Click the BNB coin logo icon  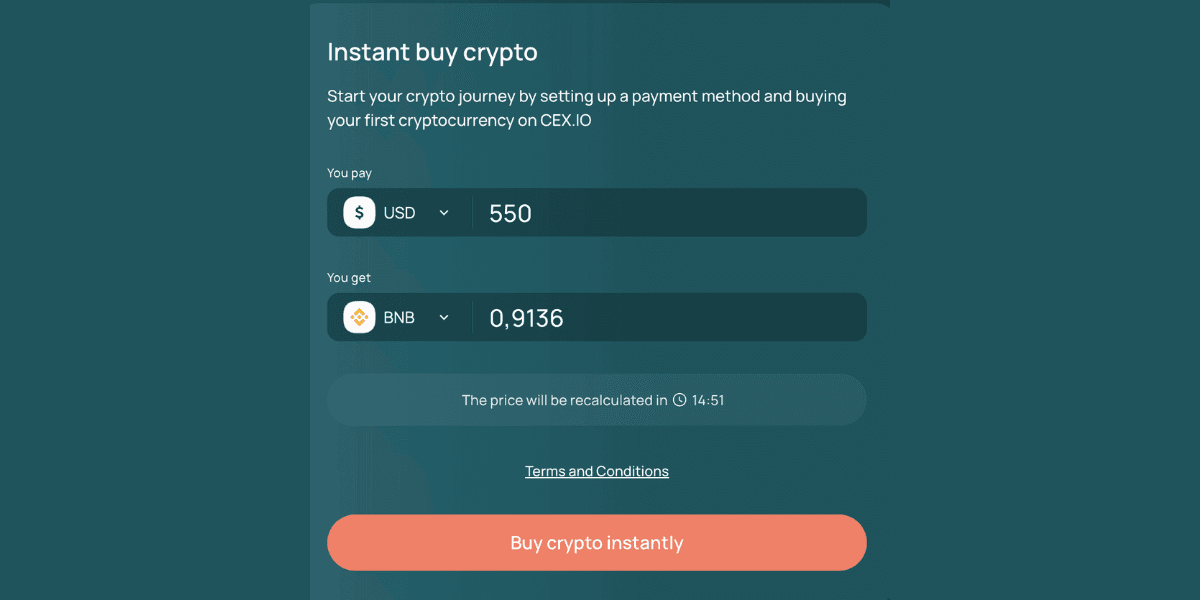359,317
